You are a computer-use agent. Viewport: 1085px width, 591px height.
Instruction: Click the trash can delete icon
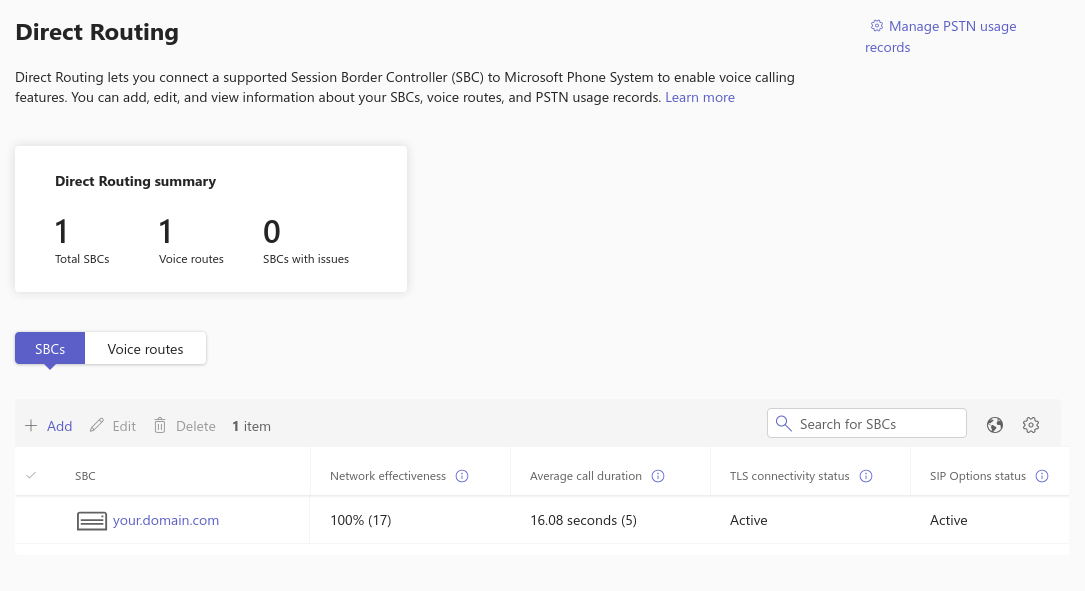(x=160, y=425)
